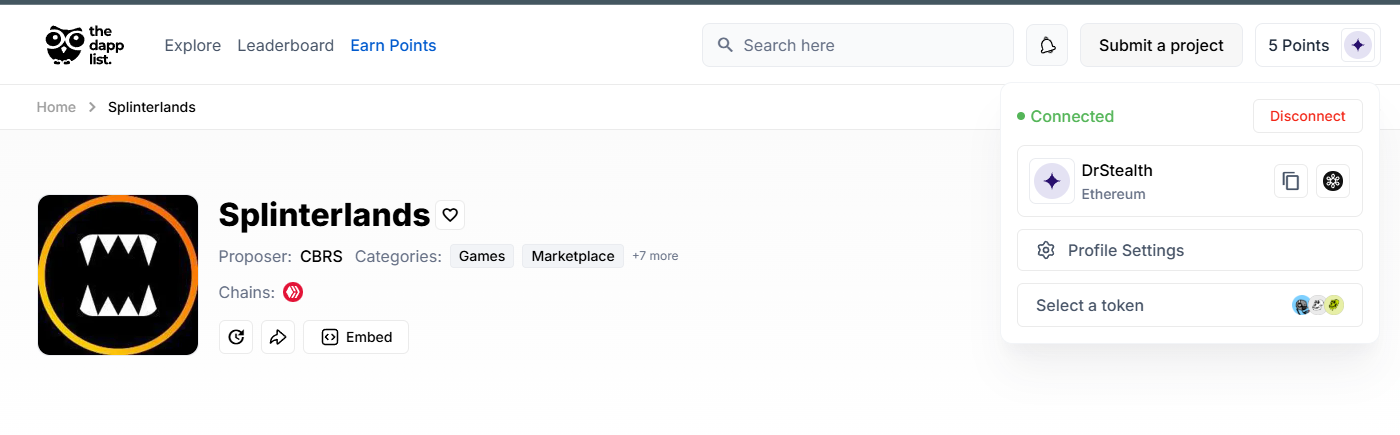
Task: Click the Search here field
Action: pos(858,45)
